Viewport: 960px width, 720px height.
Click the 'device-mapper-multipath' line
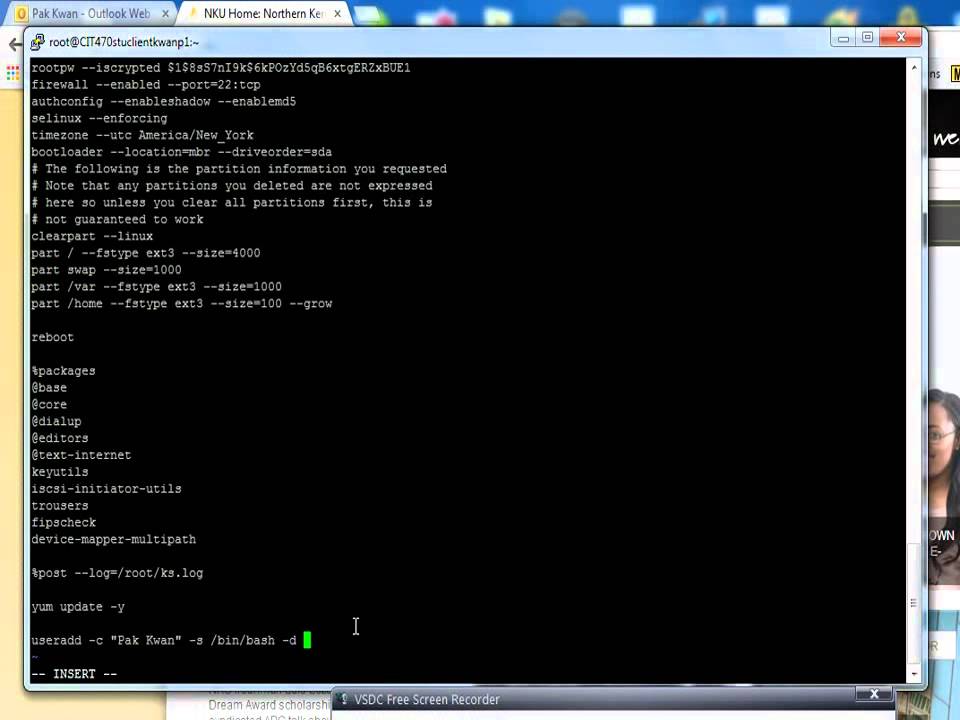tap(114, 539)
